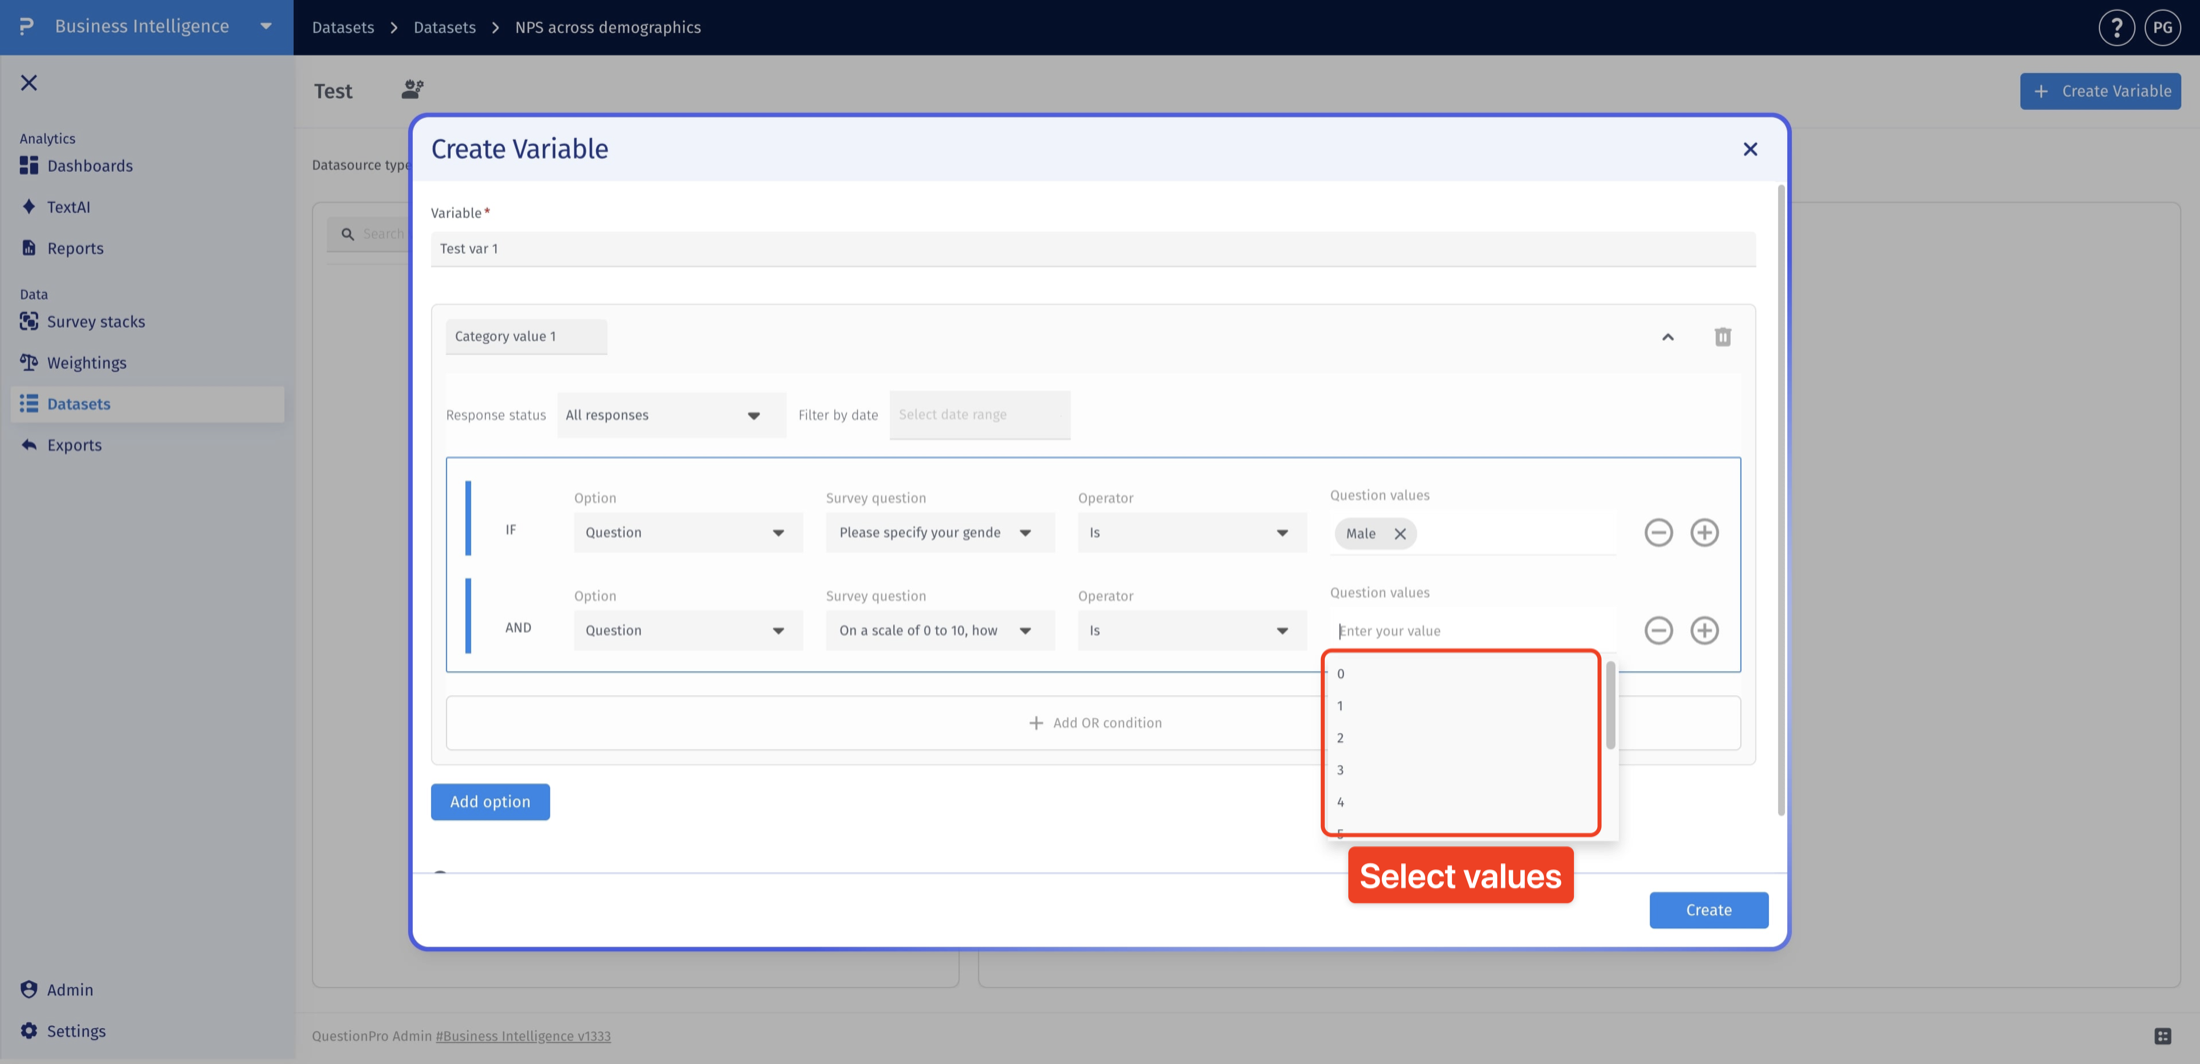Screen dimensions: 2200x1064
Task: Expand the Business Intelligence app switcher
Action: click(x=266, y=27)
